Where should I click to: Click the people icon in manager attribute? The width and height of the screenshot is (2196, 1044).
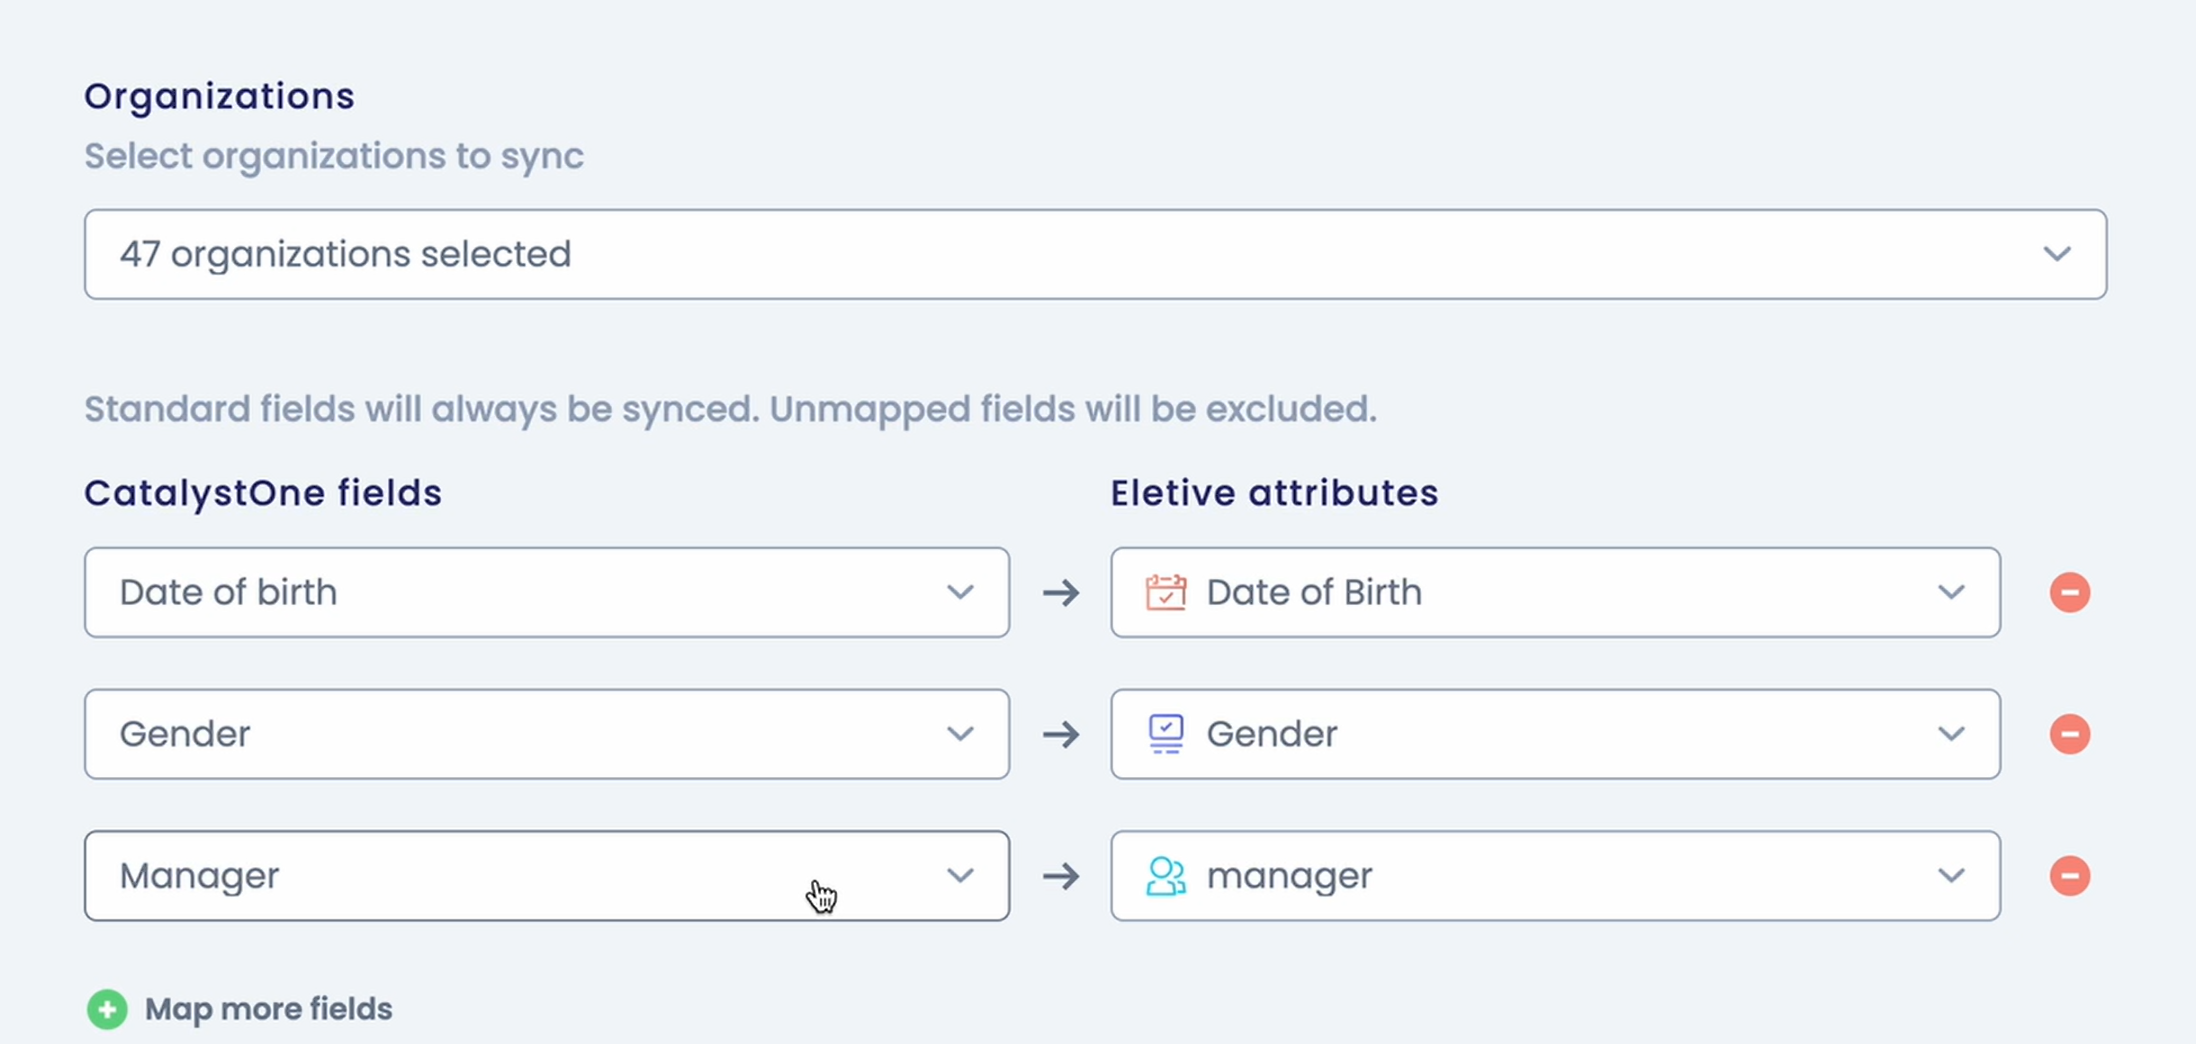[x=1166, y=876]
